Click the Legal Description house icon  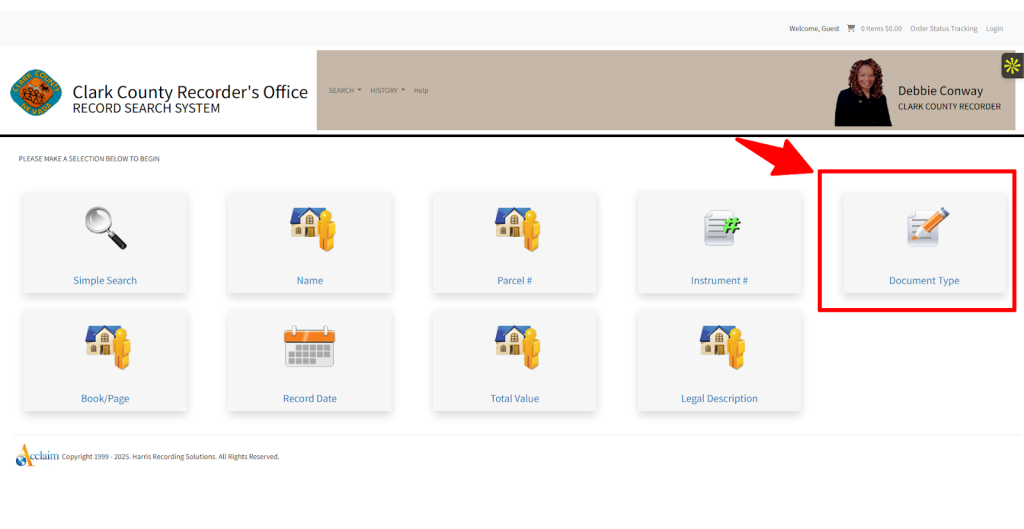(721, 346)
